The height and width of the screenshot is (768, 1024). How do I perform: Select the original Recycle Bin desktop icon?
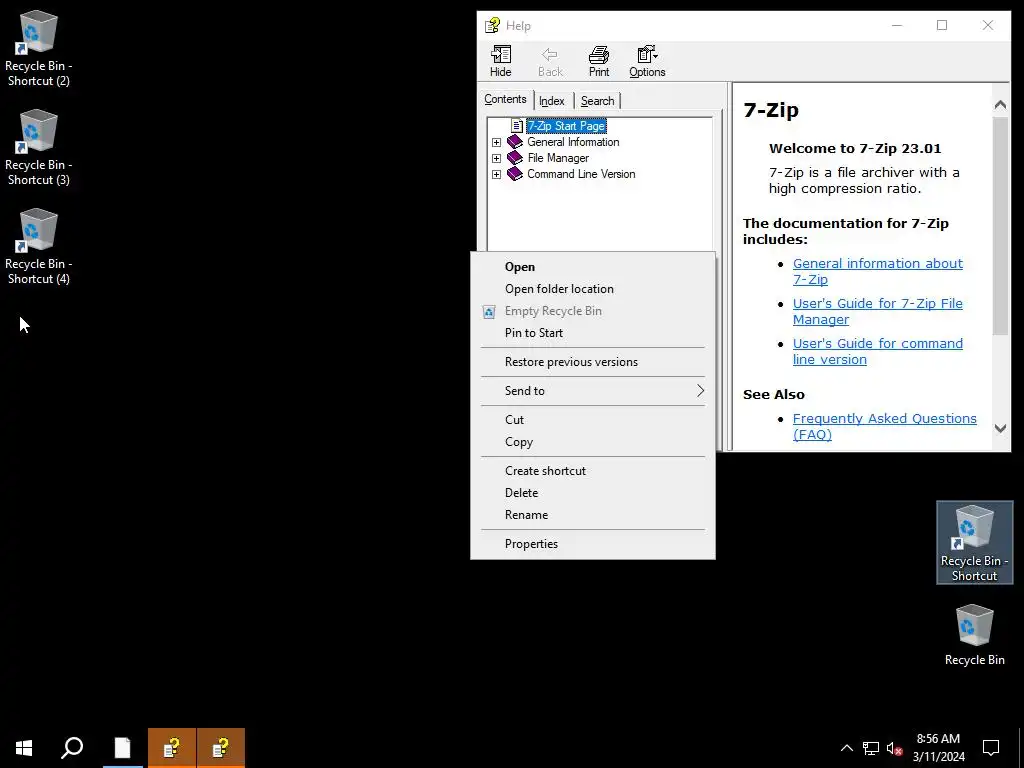(974, 635)
